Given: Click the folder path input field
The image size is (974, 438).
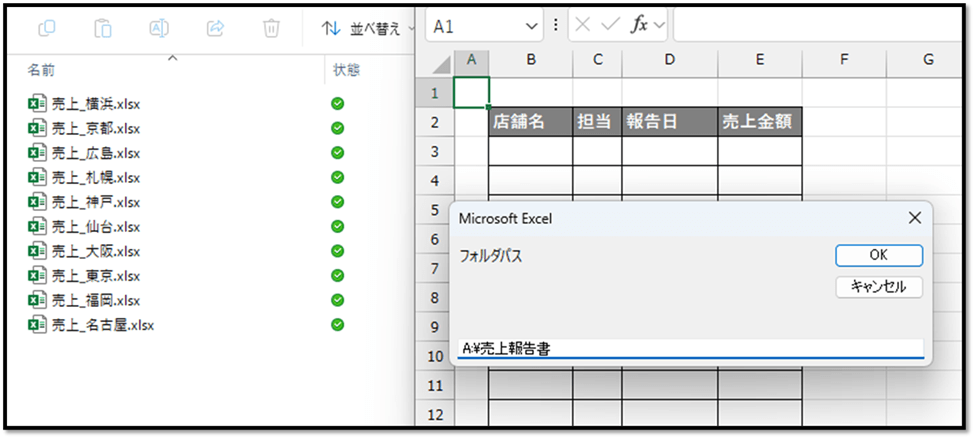Looking at the screenshot, I should (690, 348).
